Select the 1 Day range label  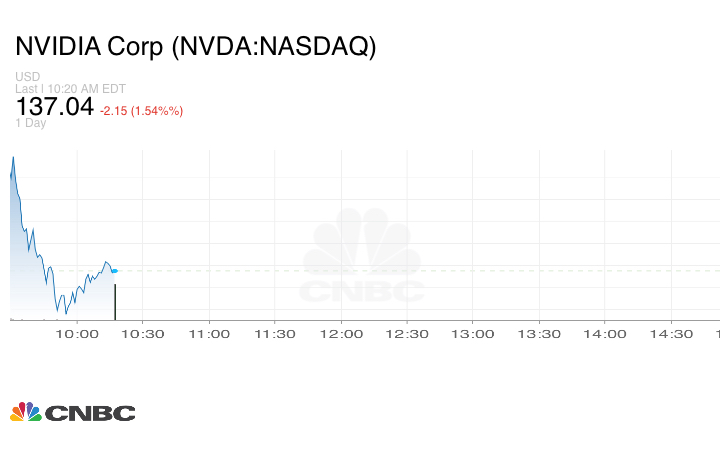[x=31, y=123]
